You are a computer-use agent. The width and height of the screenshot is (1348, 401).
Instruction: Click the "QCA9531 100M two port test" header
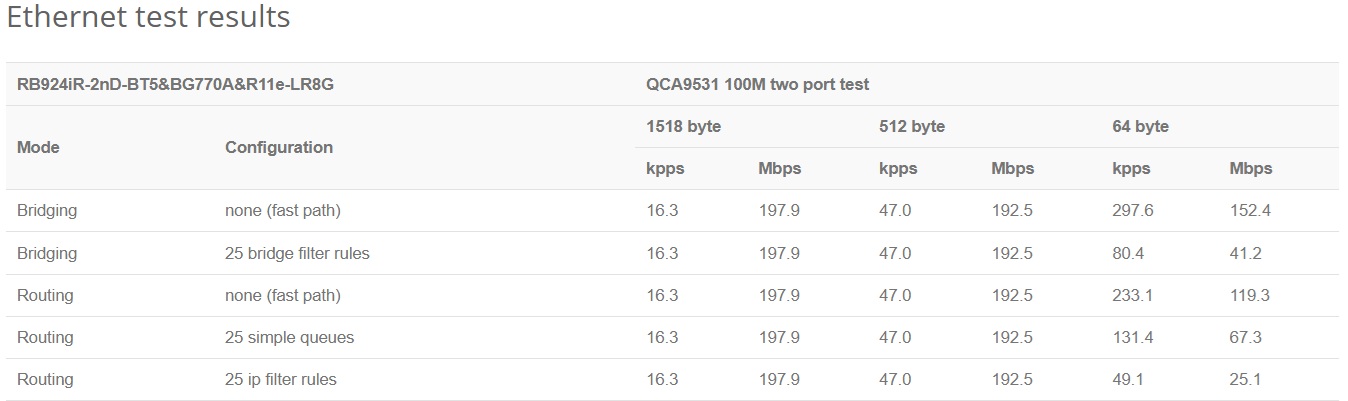[758, 85]
